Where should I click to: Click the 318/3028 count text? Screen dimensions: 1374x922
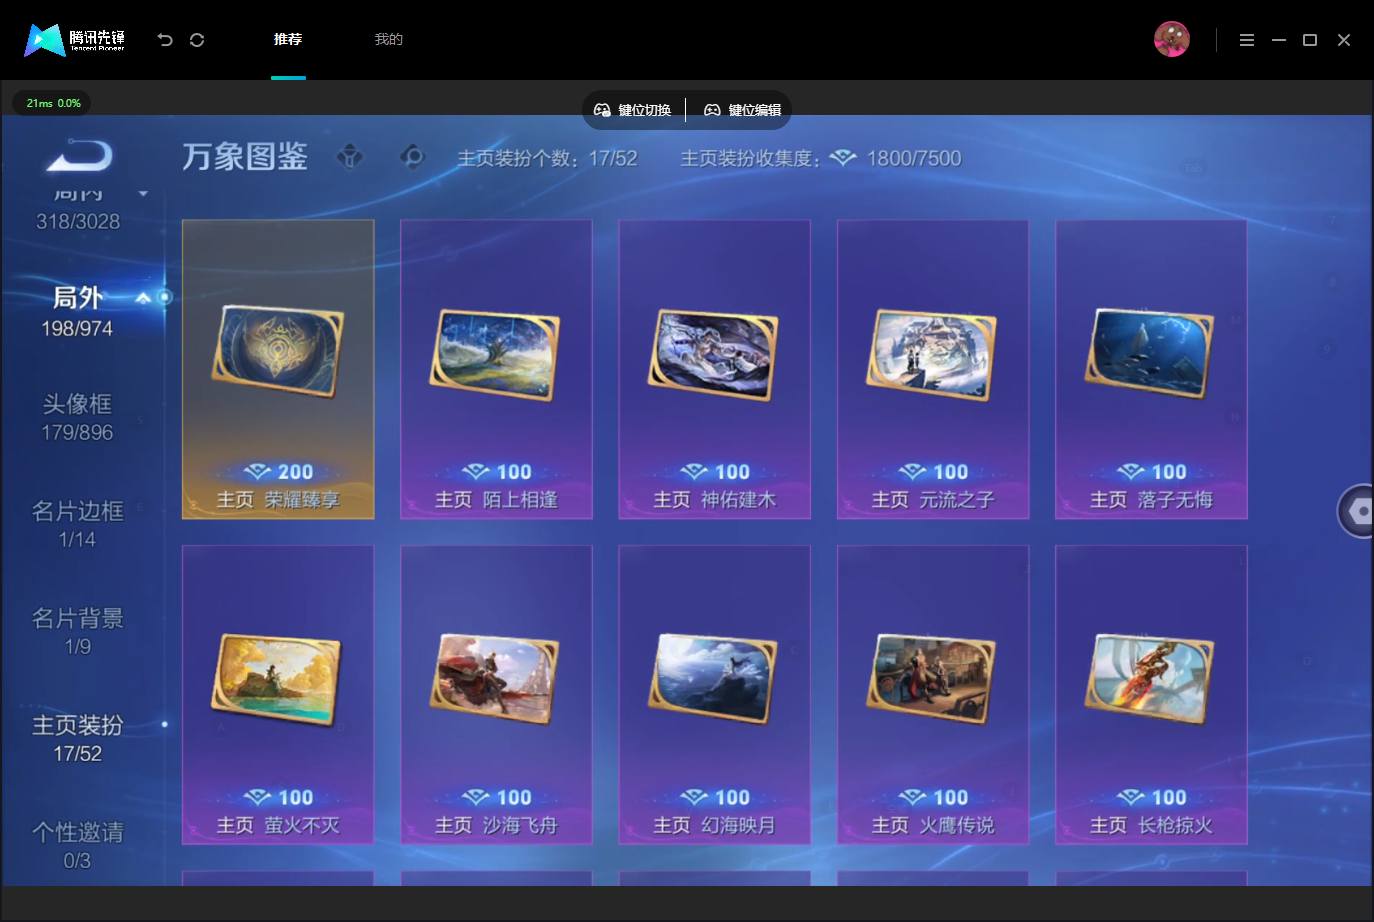(78, 221)
